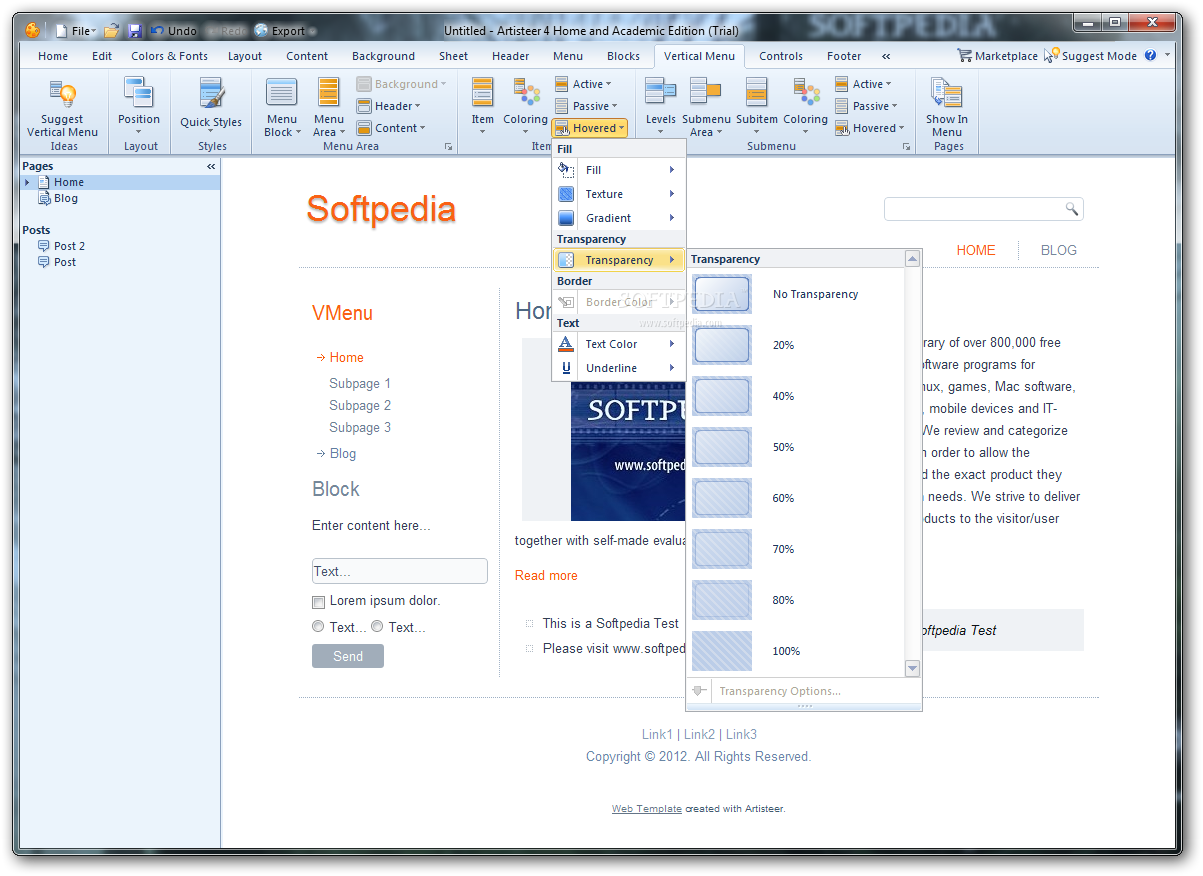The width and height of the screenshot is (1203, 876).
Task: Click the Text Color letter icon
Action: pyautogui.click(x=566, y=344)
